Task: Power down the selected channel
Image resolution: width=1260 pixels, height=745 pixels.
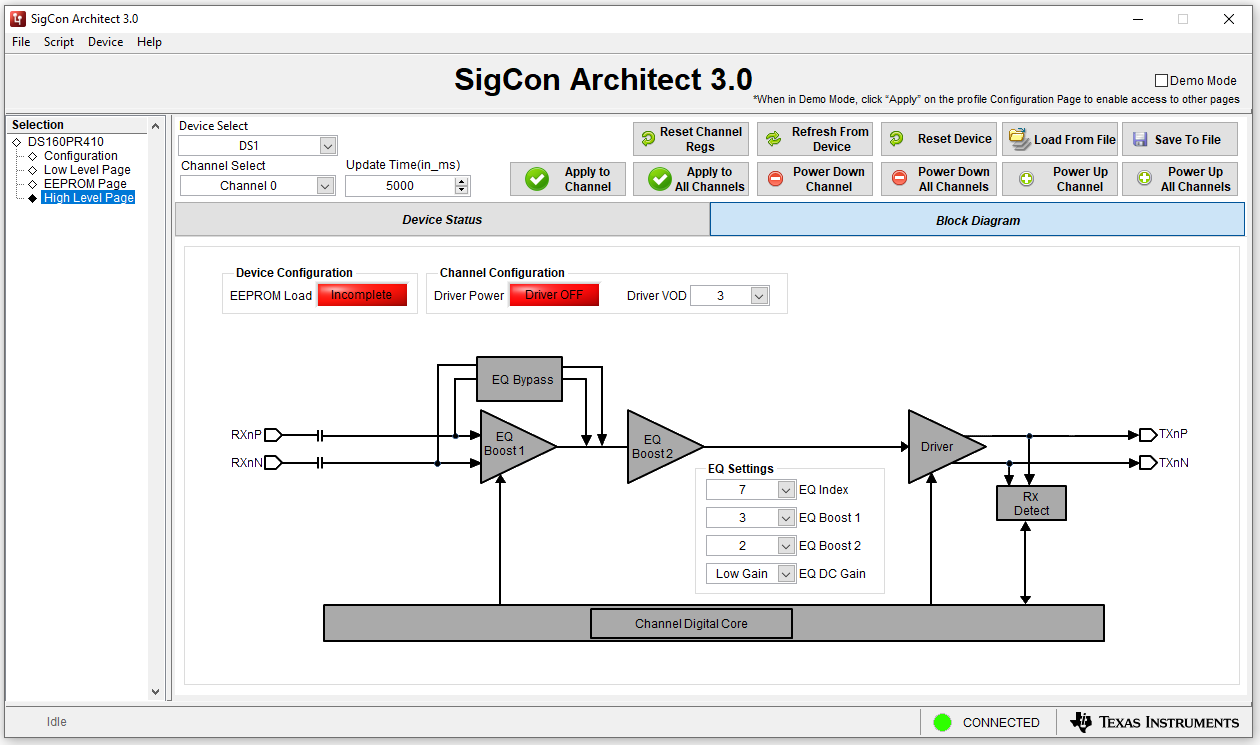Action: (x=815, y=179)
